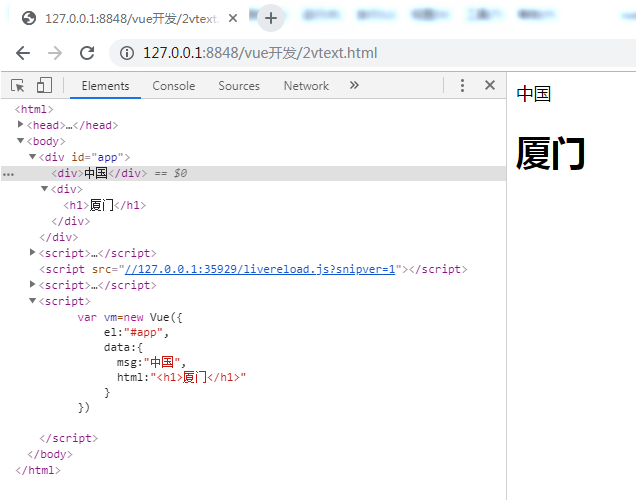Switch to the Sources tab

239,86
